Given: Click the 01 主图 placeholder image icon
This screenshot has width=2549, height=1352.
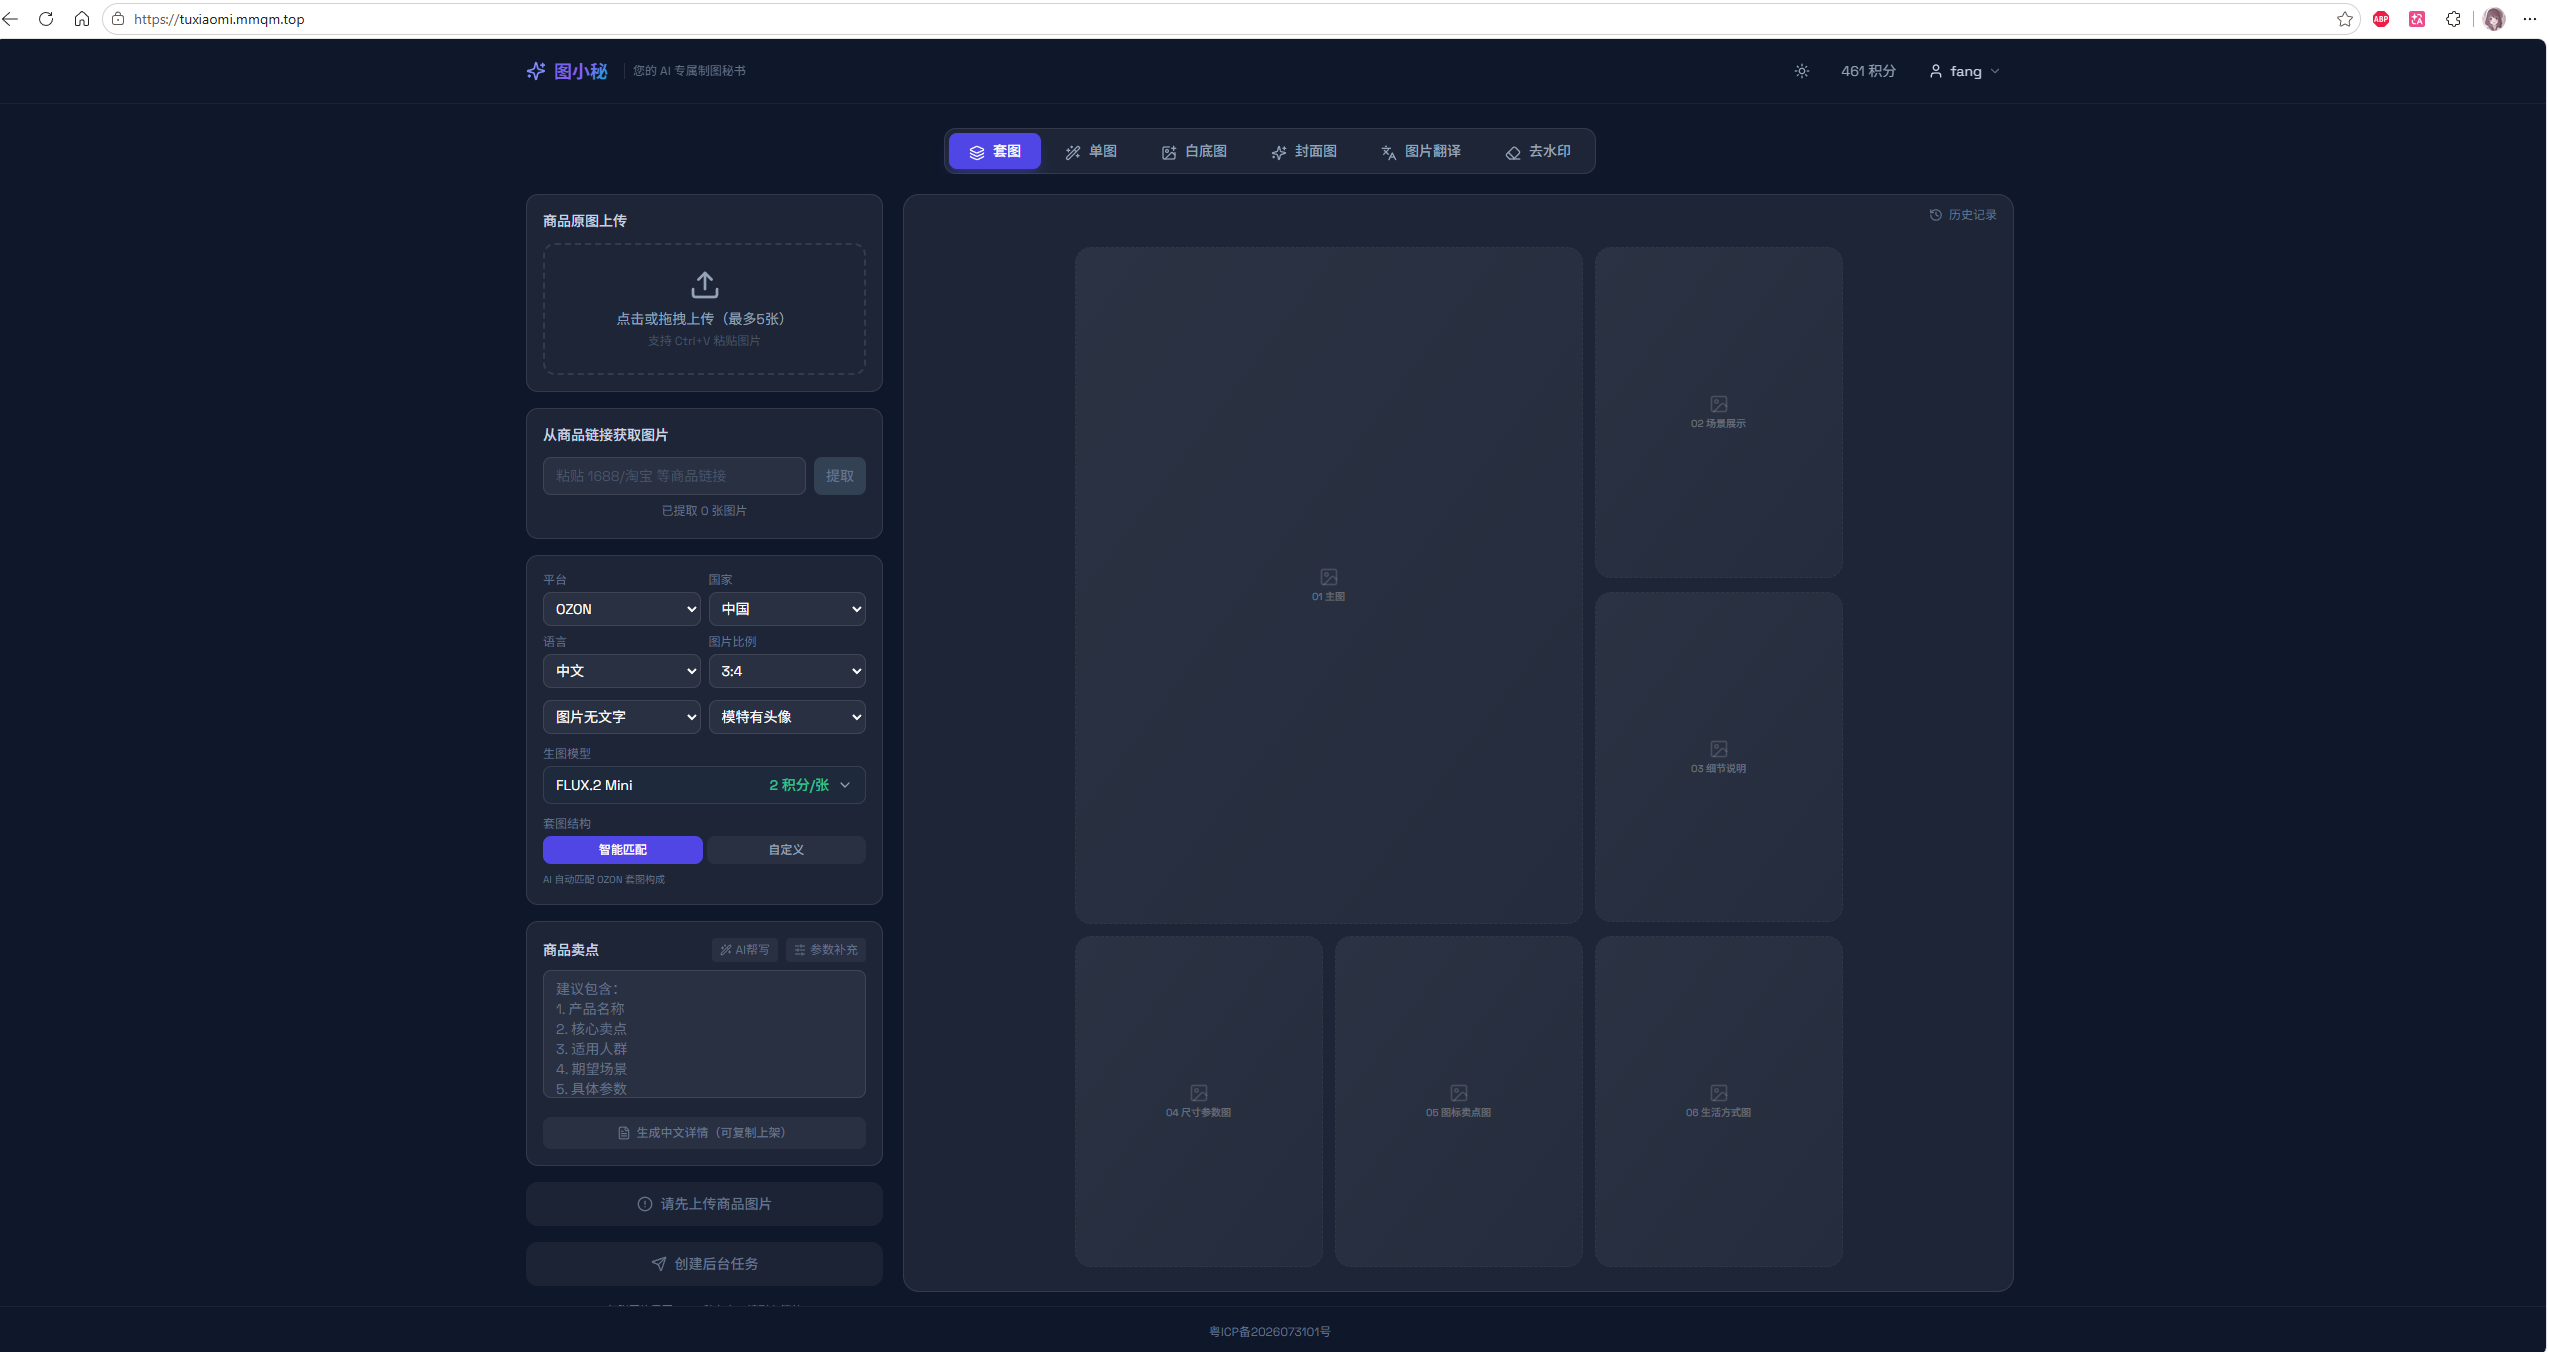Looking at the screenshot, I should pyautogui.click(x=1328, y=577).
